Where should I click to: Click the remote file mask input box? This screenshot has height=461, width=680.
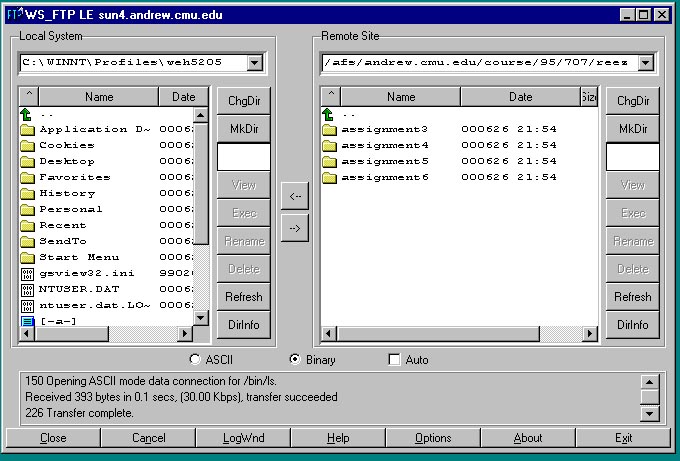[633, 157]
